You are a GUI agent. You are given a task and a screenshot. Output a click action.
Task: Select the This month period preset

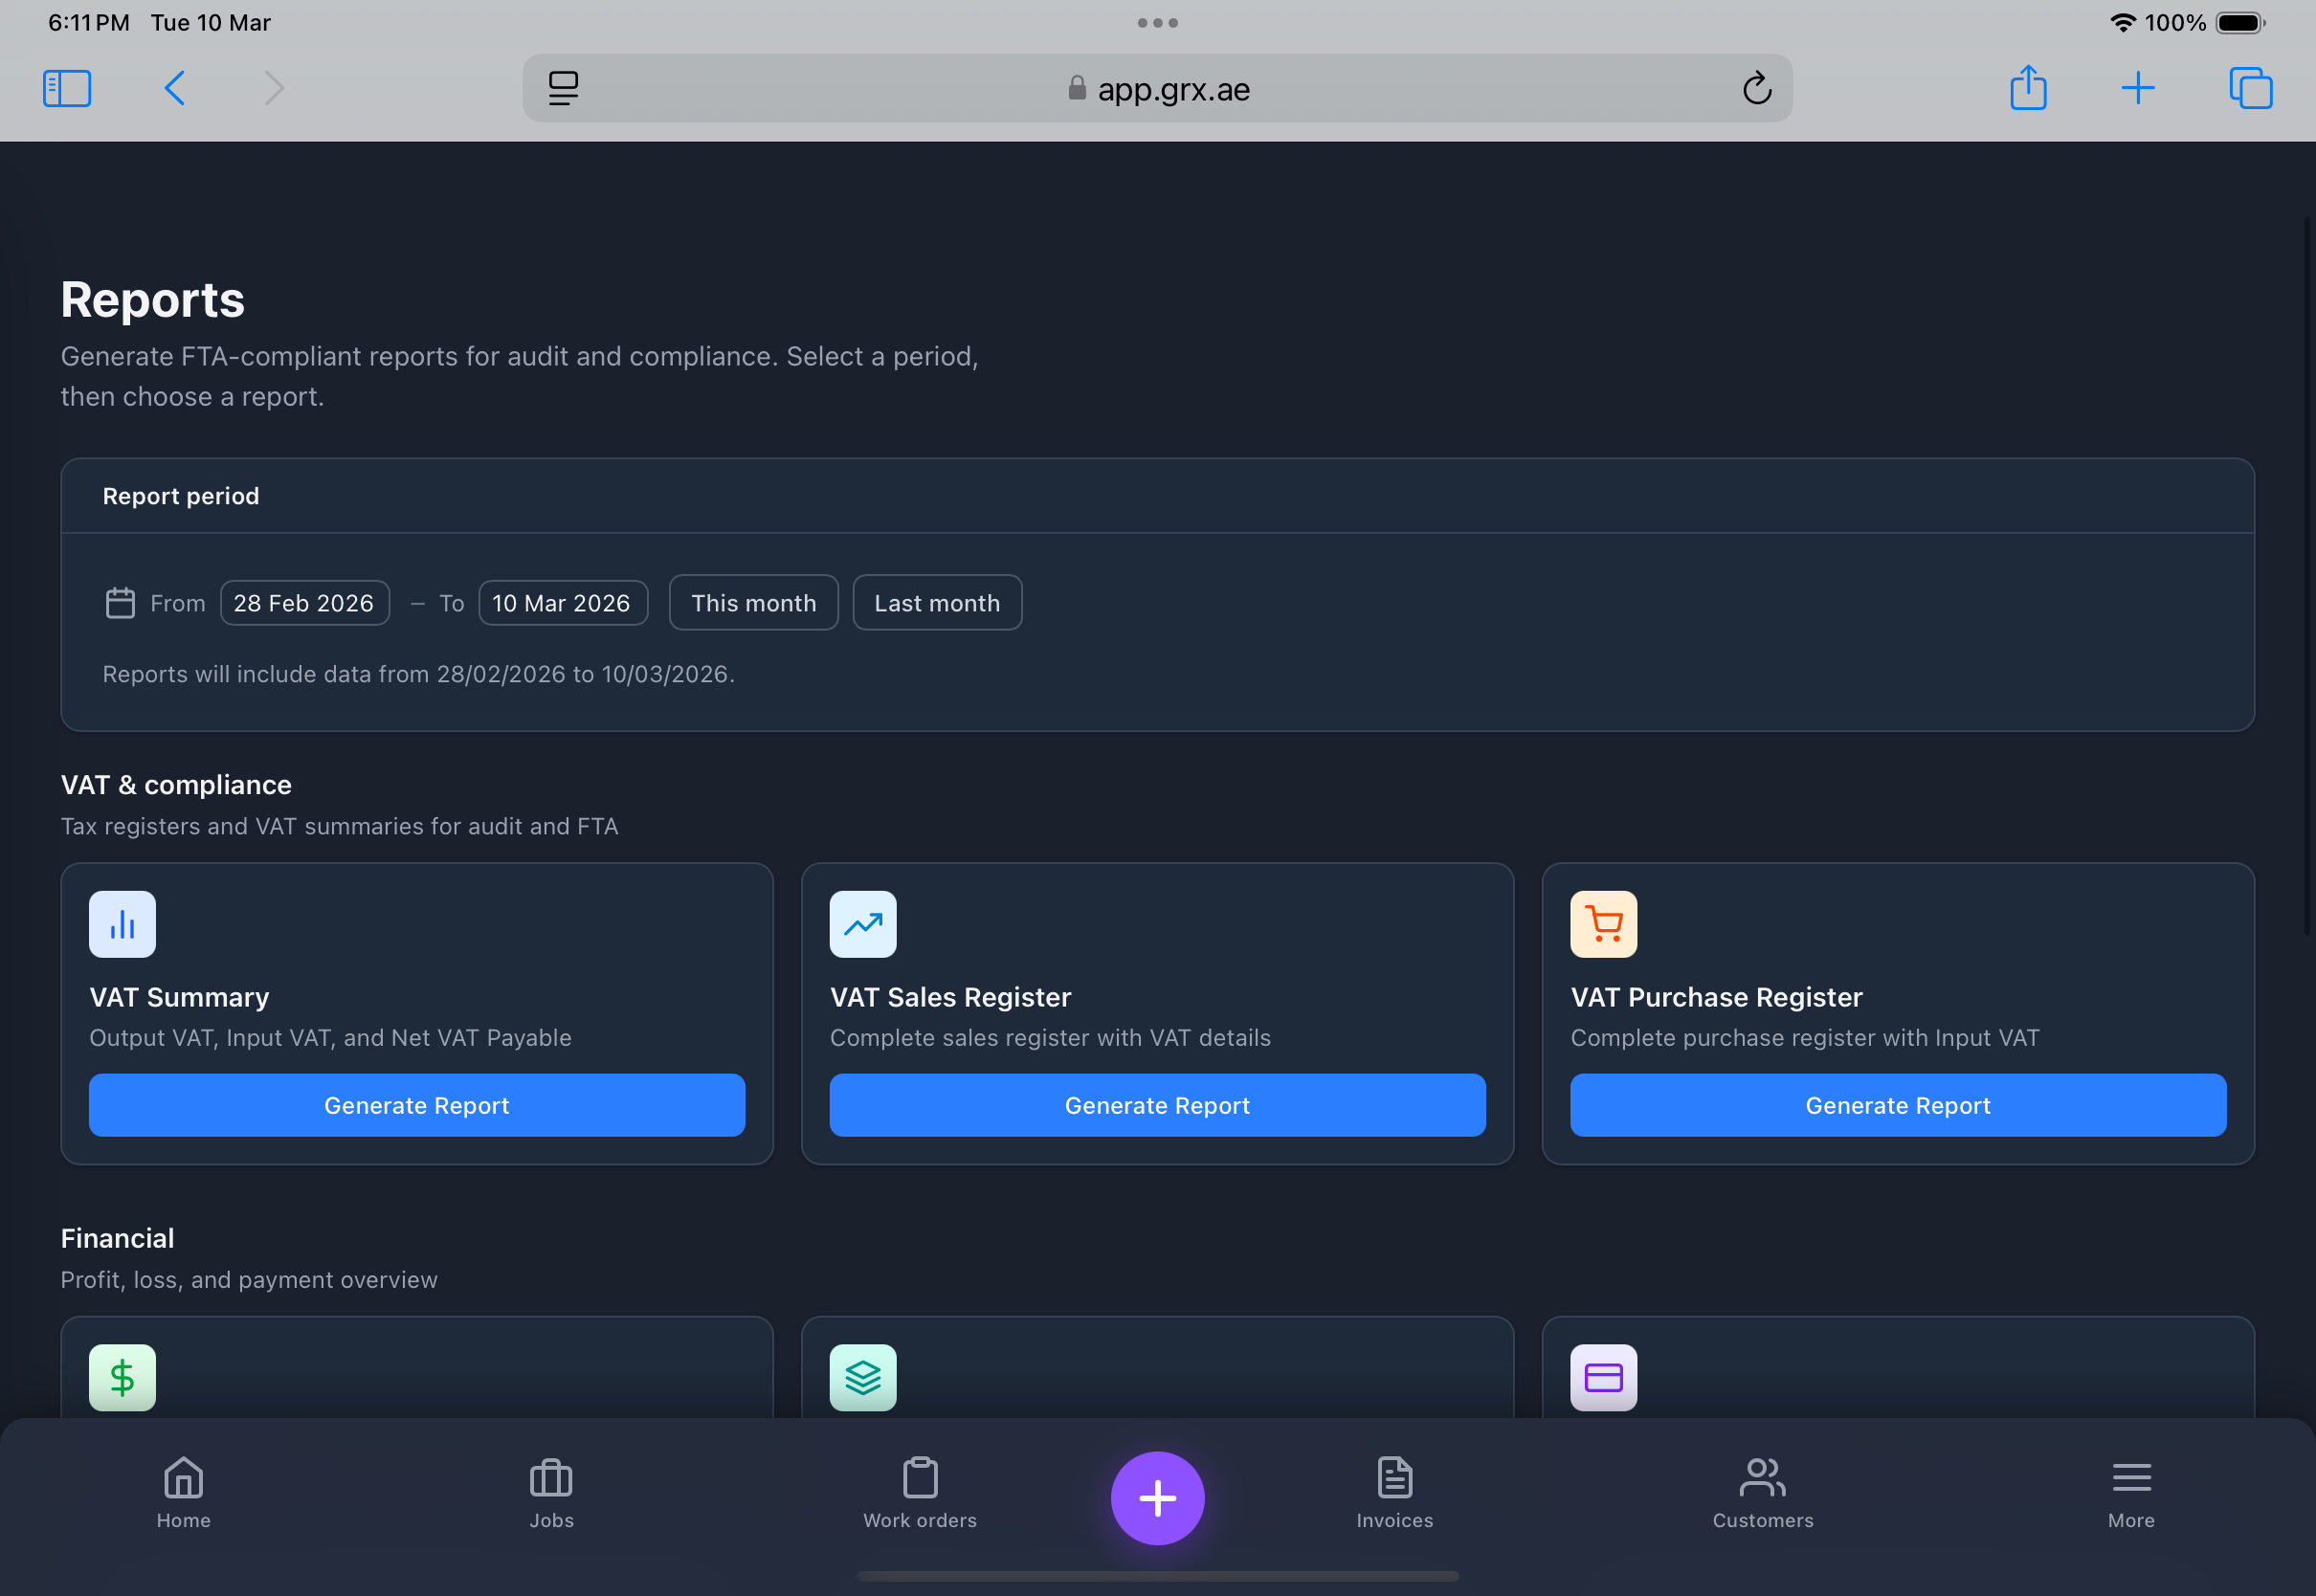point(753,602)
